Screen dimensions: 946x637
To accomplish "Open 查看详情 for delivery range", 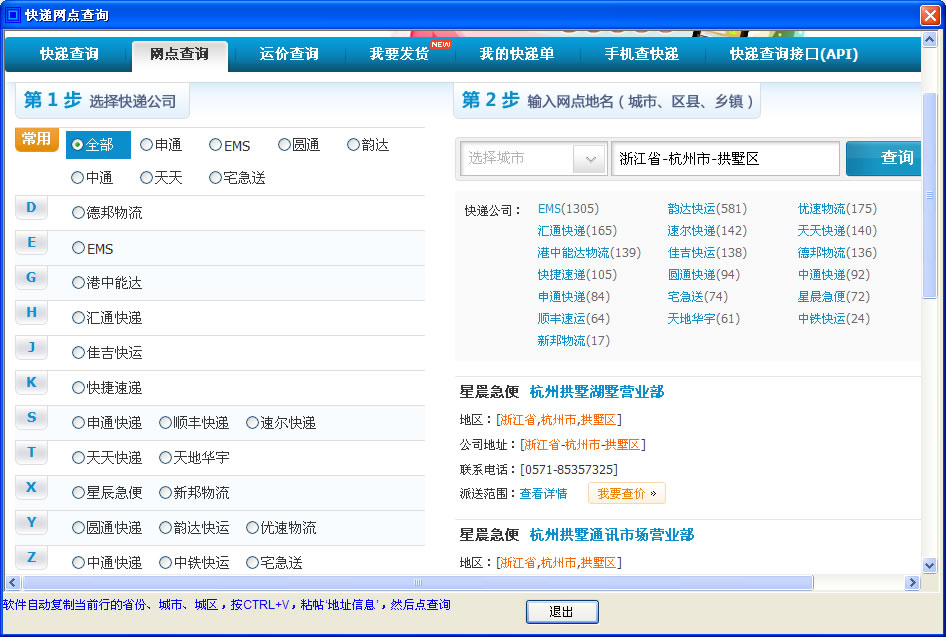I will pos(543,493).
